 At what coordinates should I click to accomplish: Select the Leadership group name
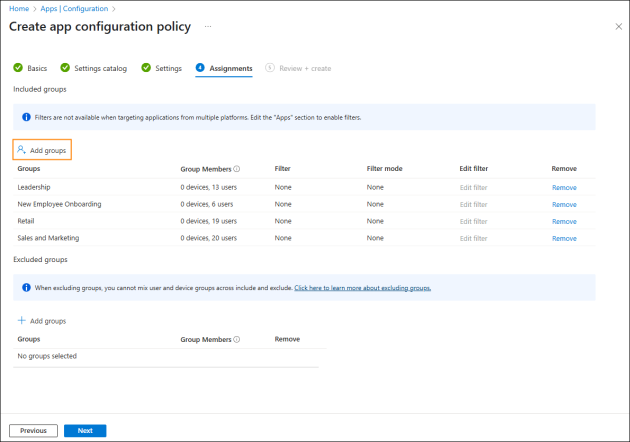pyautogui.click(x=34, y=187)
